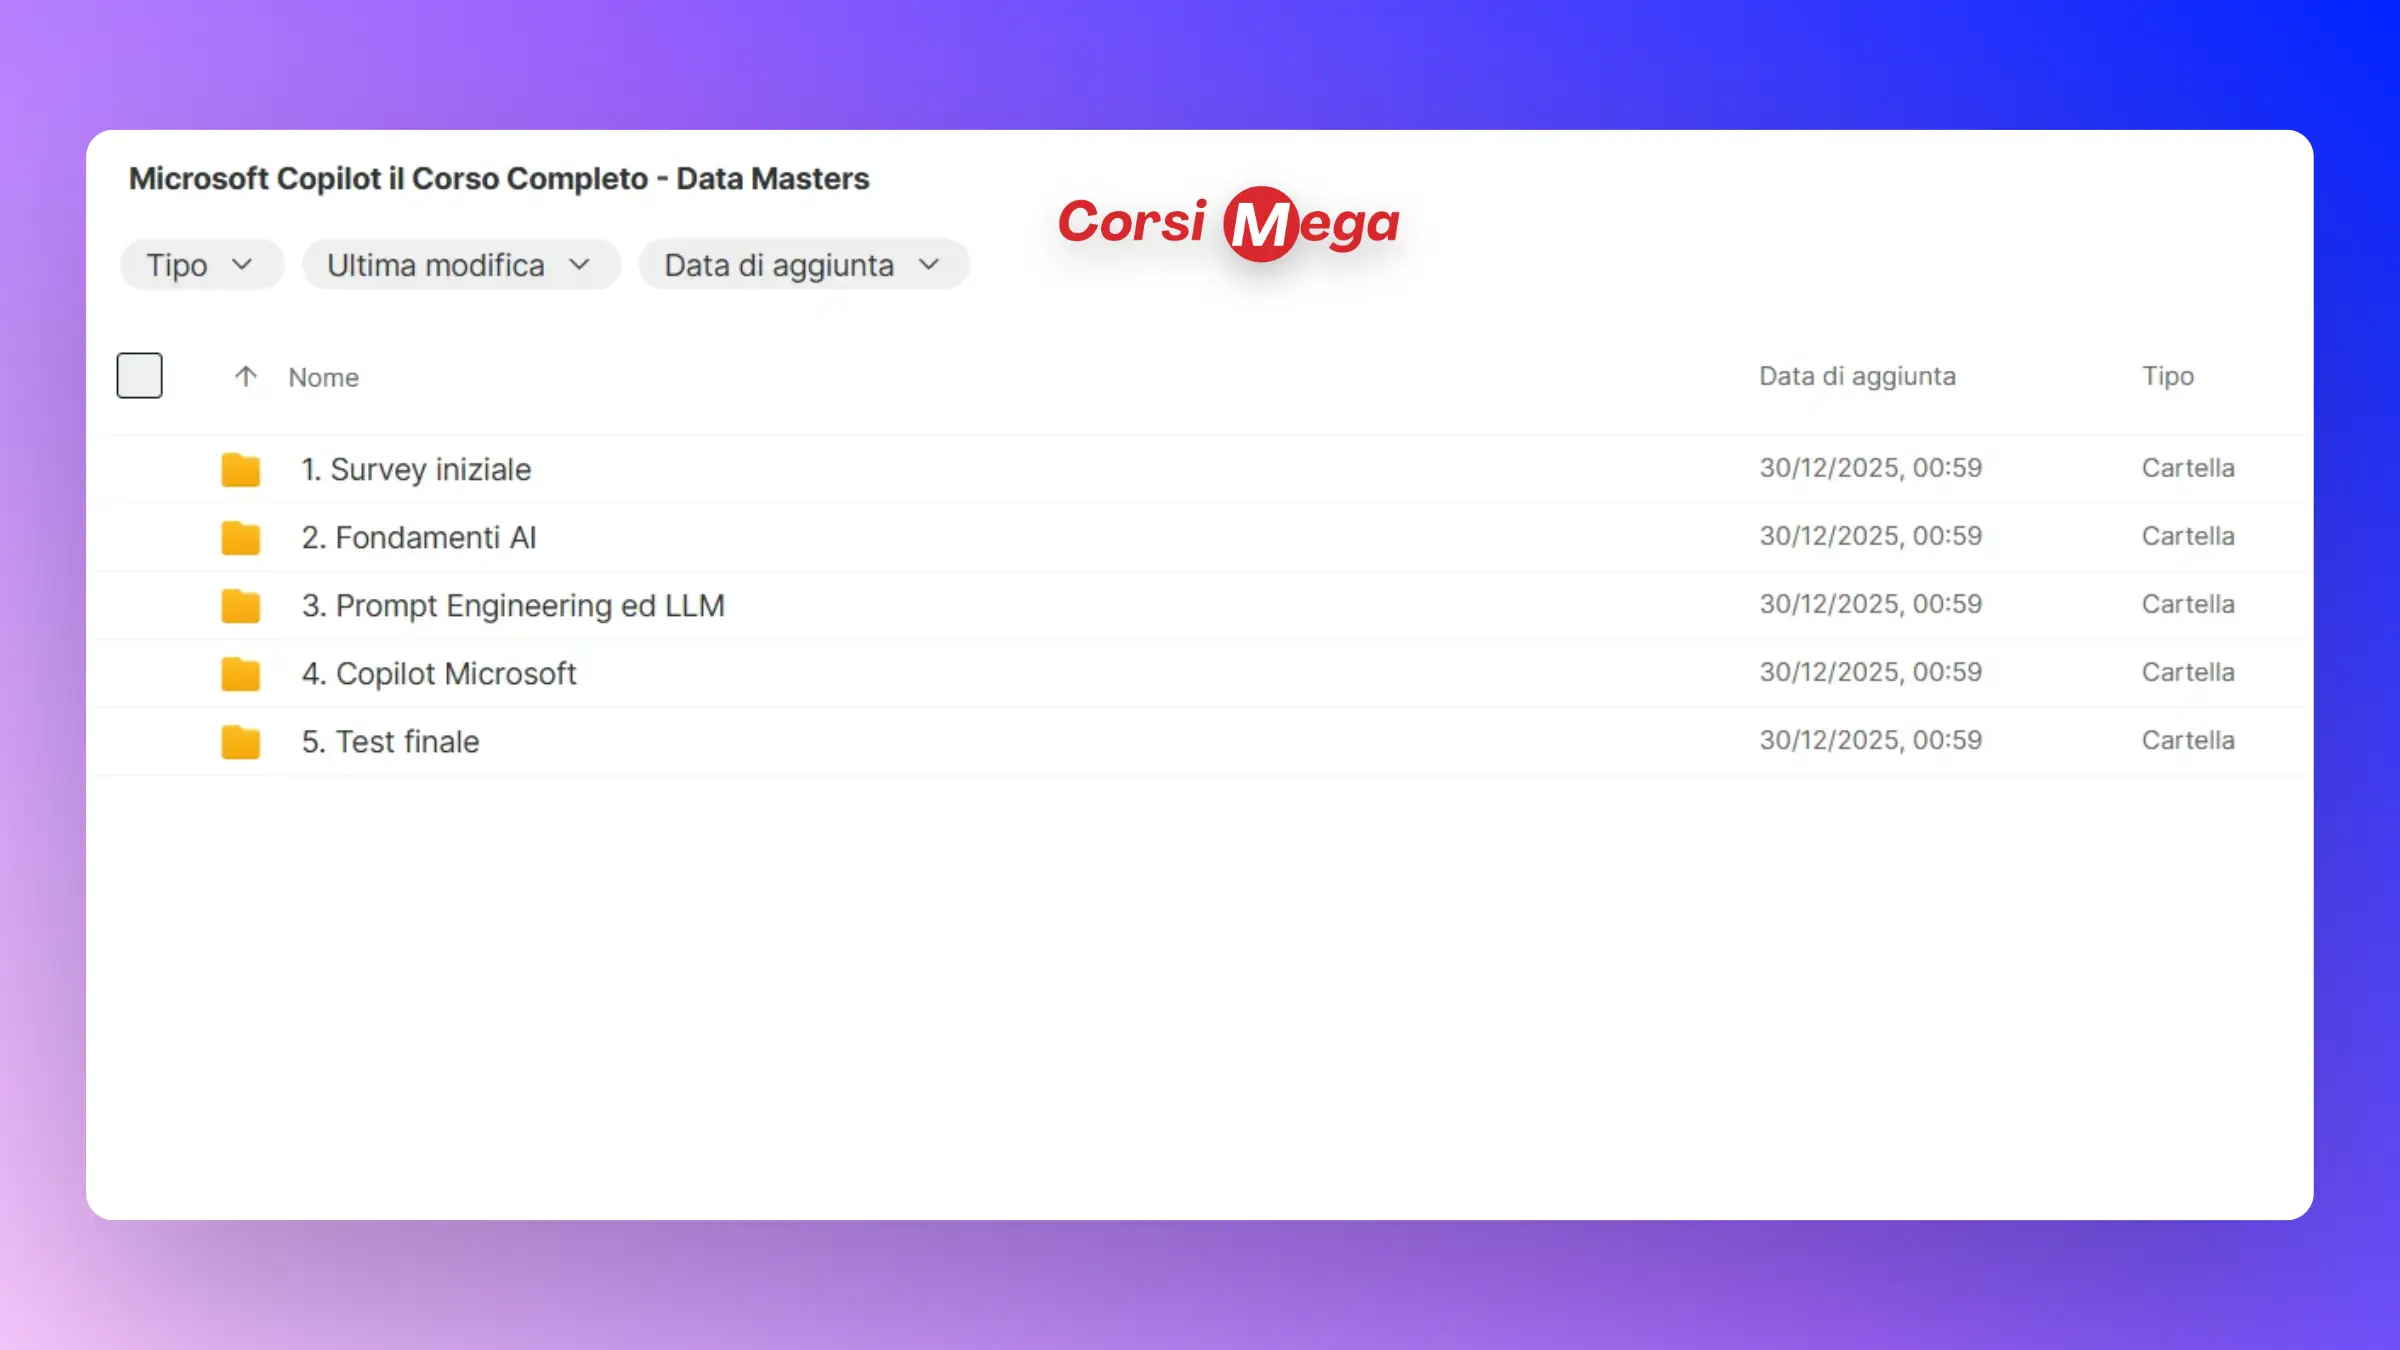Click folder icon beside Prompt Engineering ed LLM
The height and width of the screenshot is (1350, 2400).
tap(240, 605)
